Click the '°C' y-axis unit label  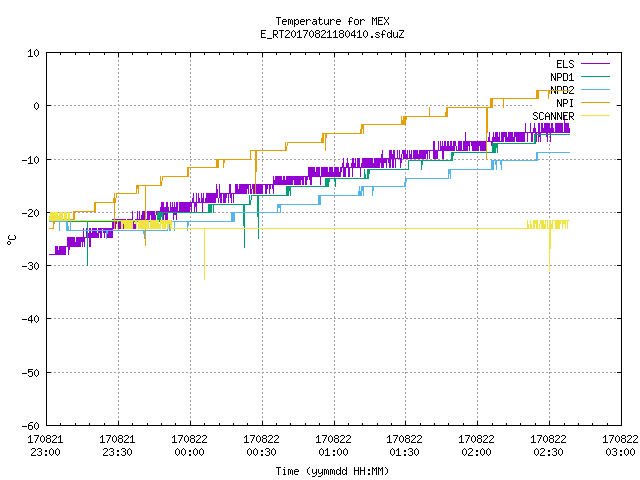[x=12, y=240]
